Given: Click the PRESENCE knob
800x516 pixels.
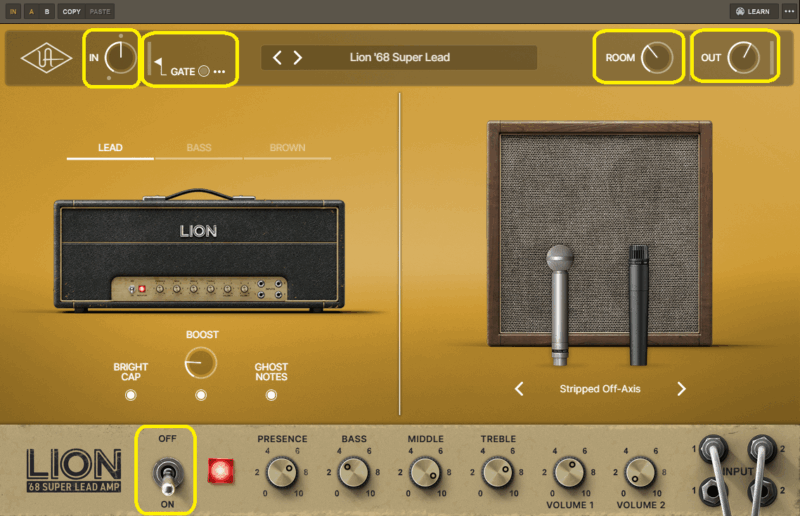Looking at the screenshot, I should point(282,472).
